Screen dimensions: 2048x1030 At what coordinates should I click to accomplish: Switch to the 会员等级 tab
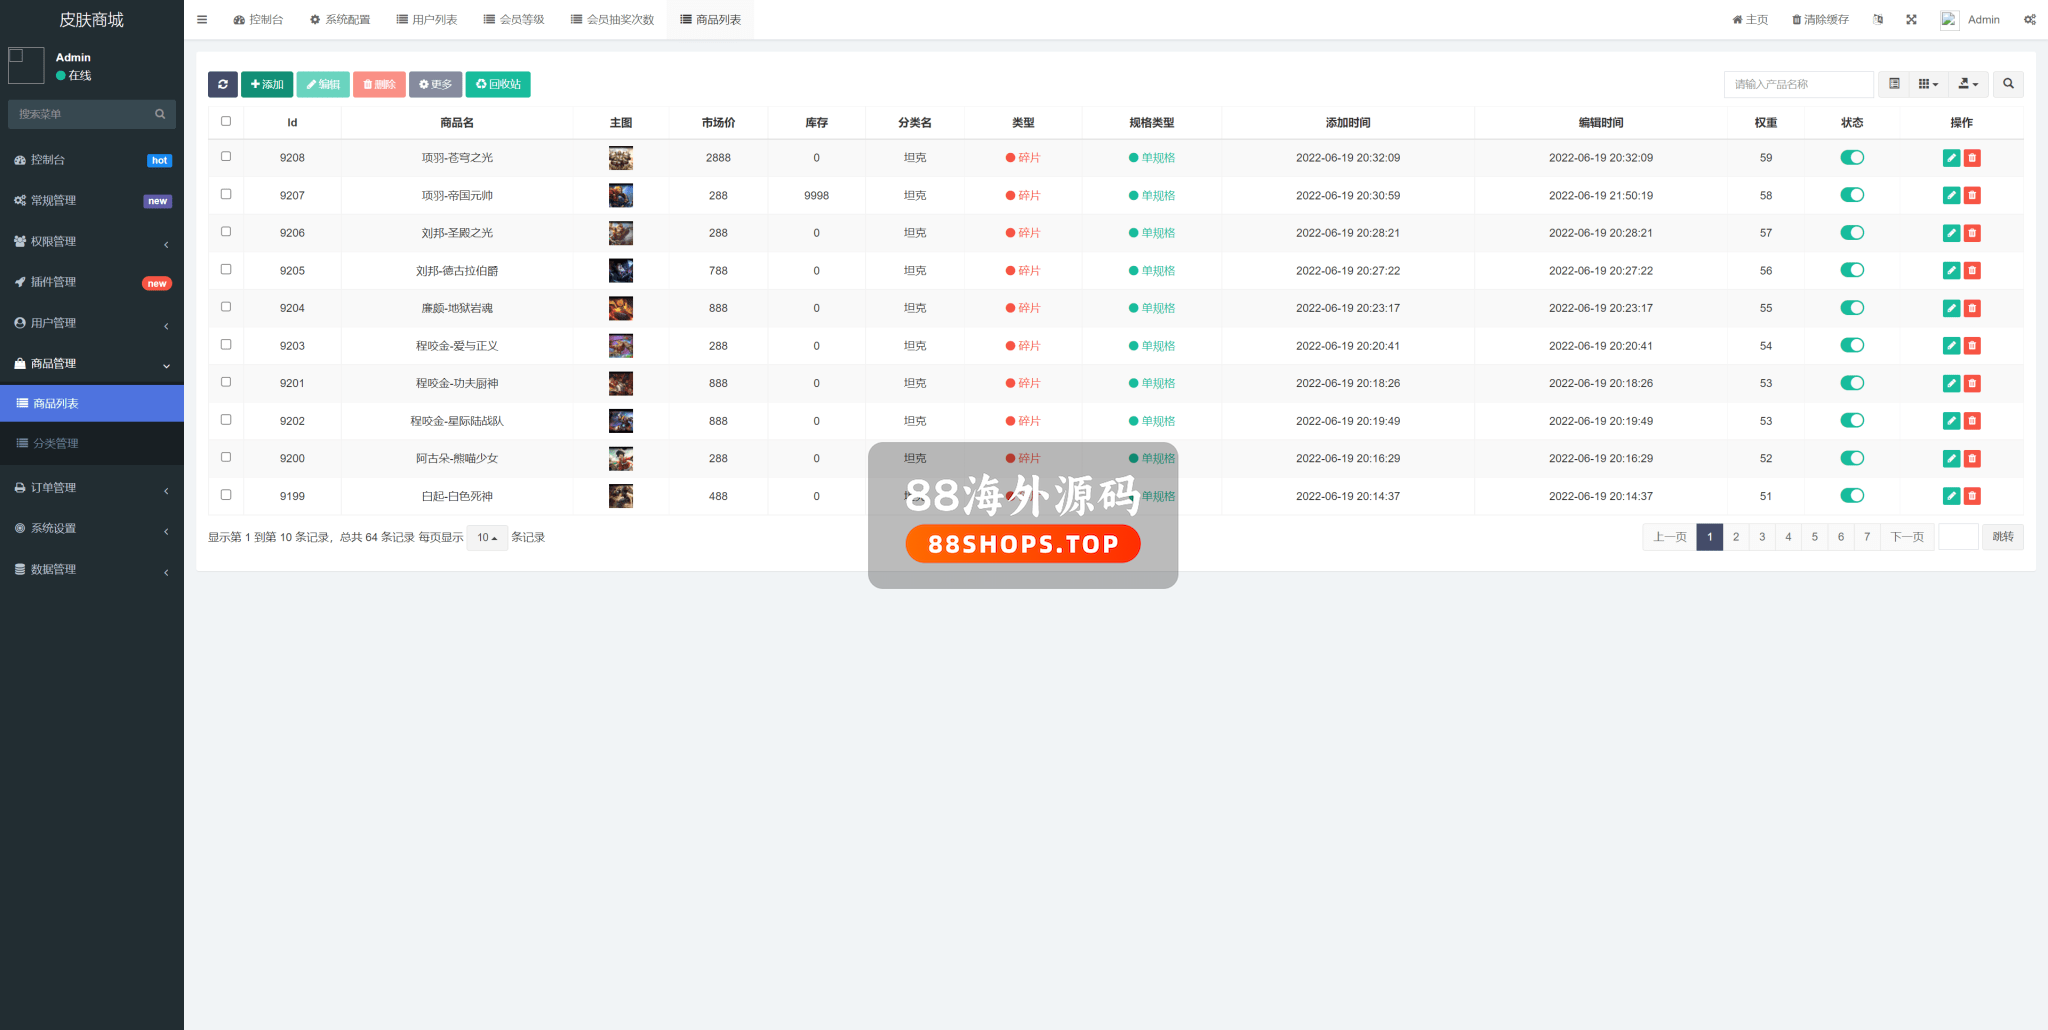(x=514, y=20)
